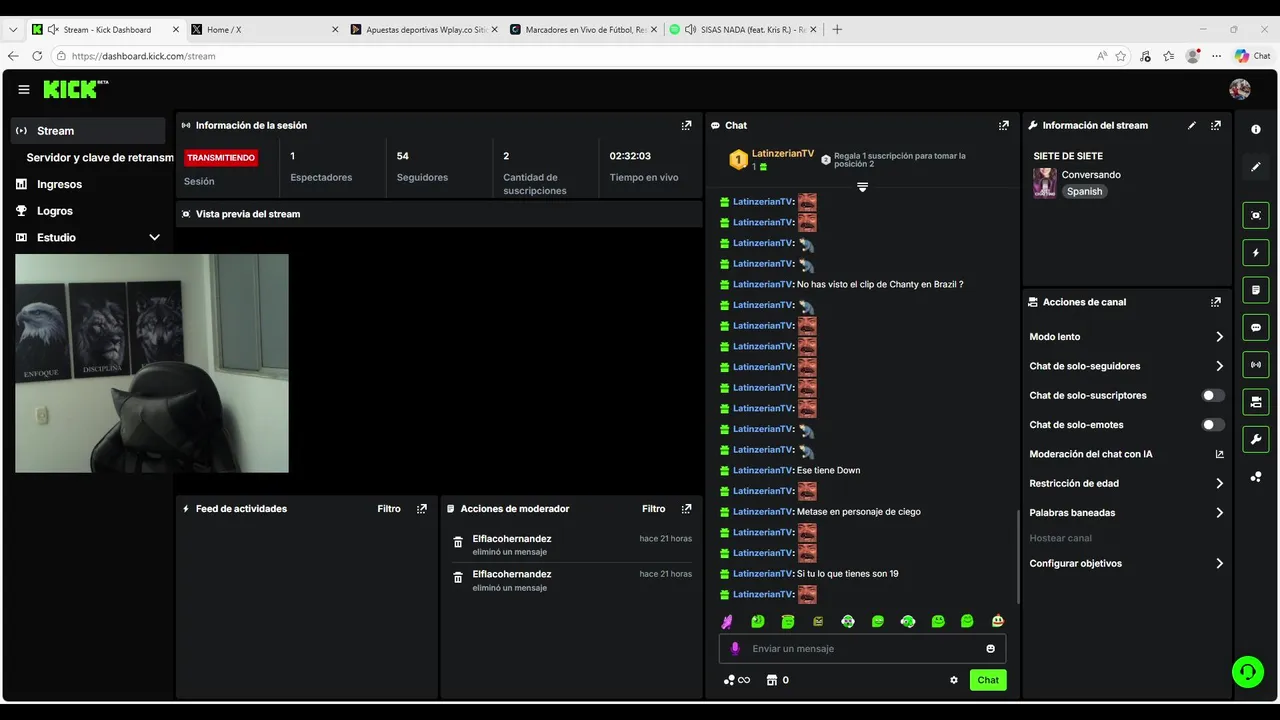Click LatinzerianTV in gift leaderboard
Image resolution: width=1280 pixels, height=720 pixels.
[x=783, y=153]
